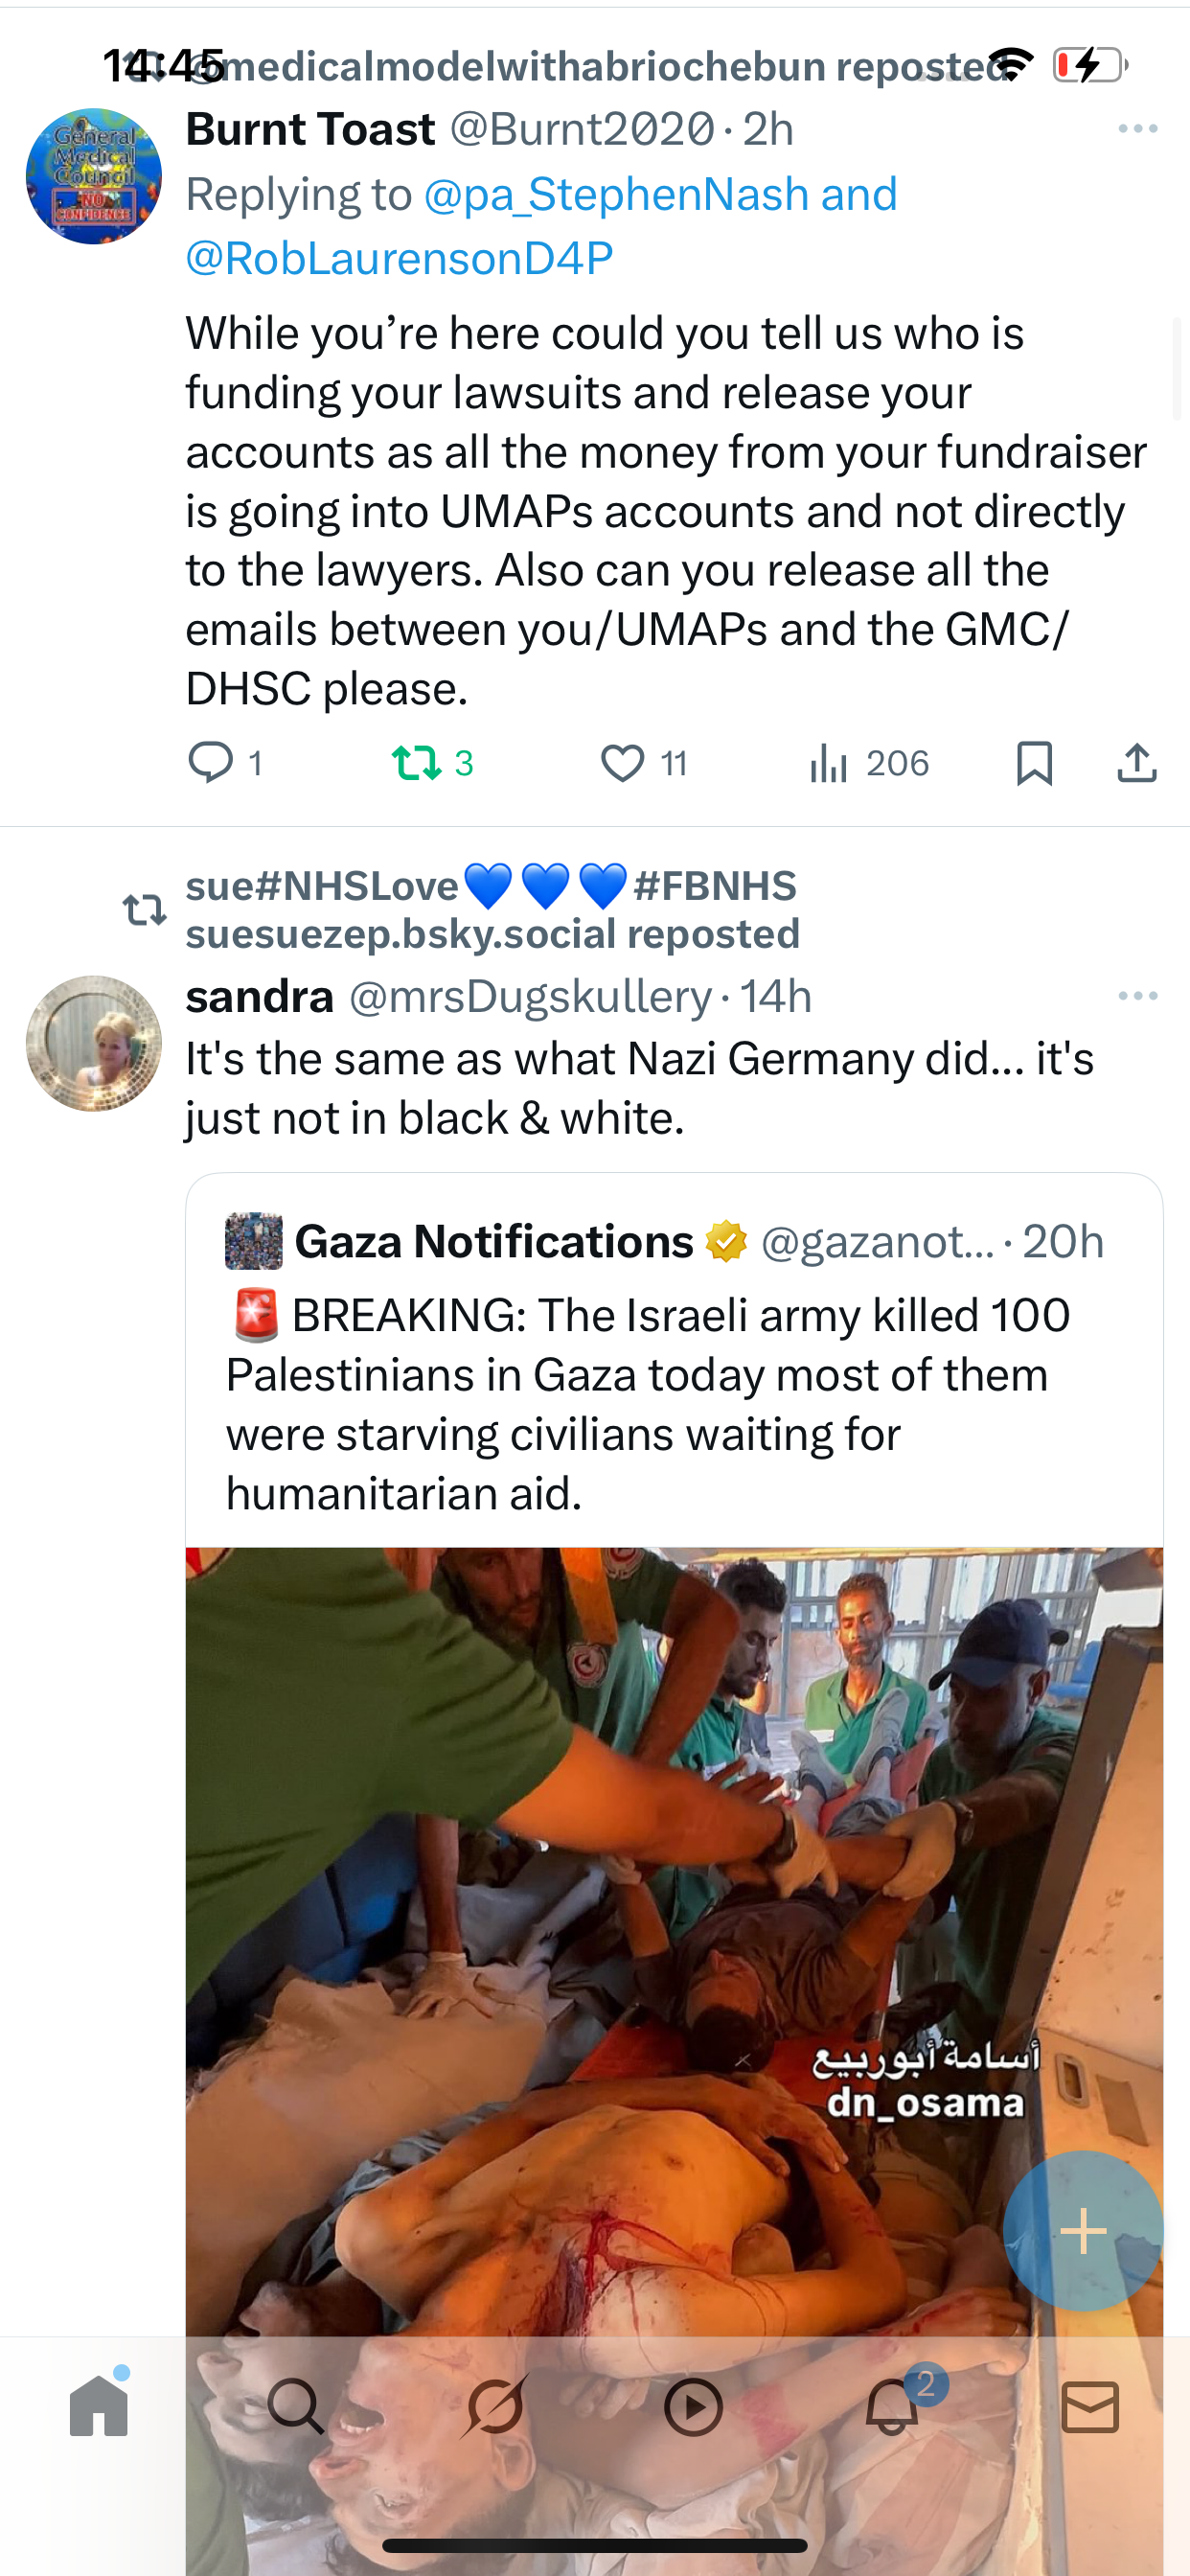Open more options for sandra's tweet
Viewport: 1190px width, 2576px height.
1138,996
